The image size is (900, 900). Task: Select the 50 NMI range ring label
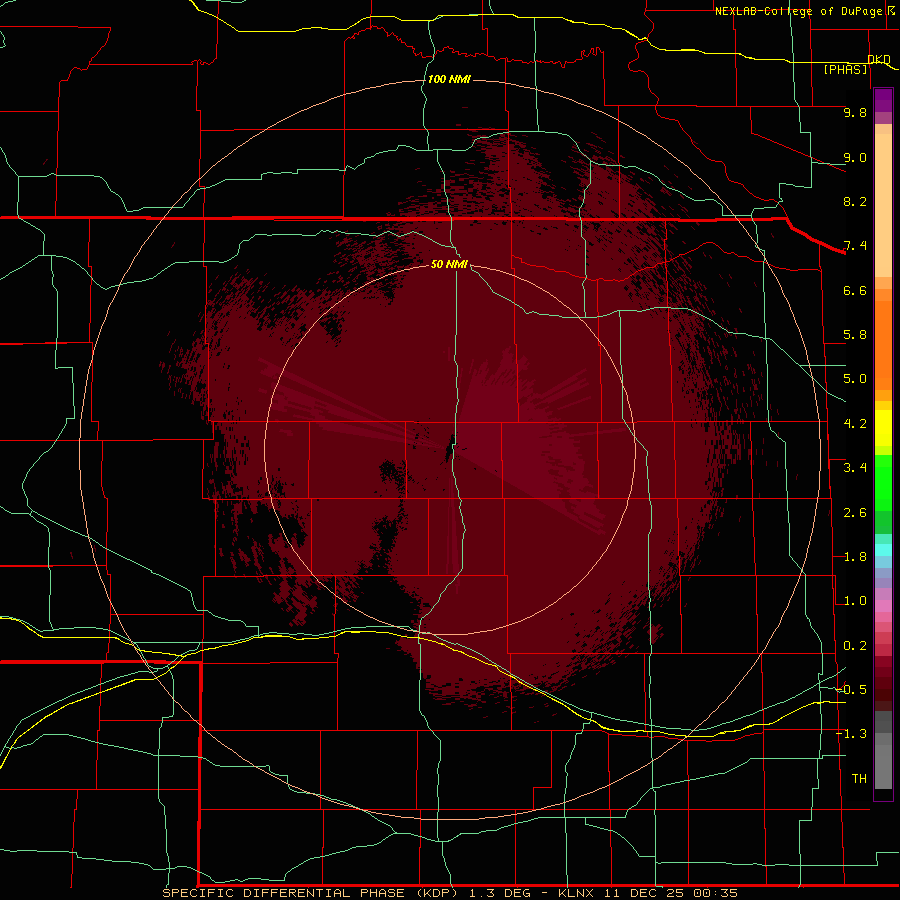tap(449, 264)
